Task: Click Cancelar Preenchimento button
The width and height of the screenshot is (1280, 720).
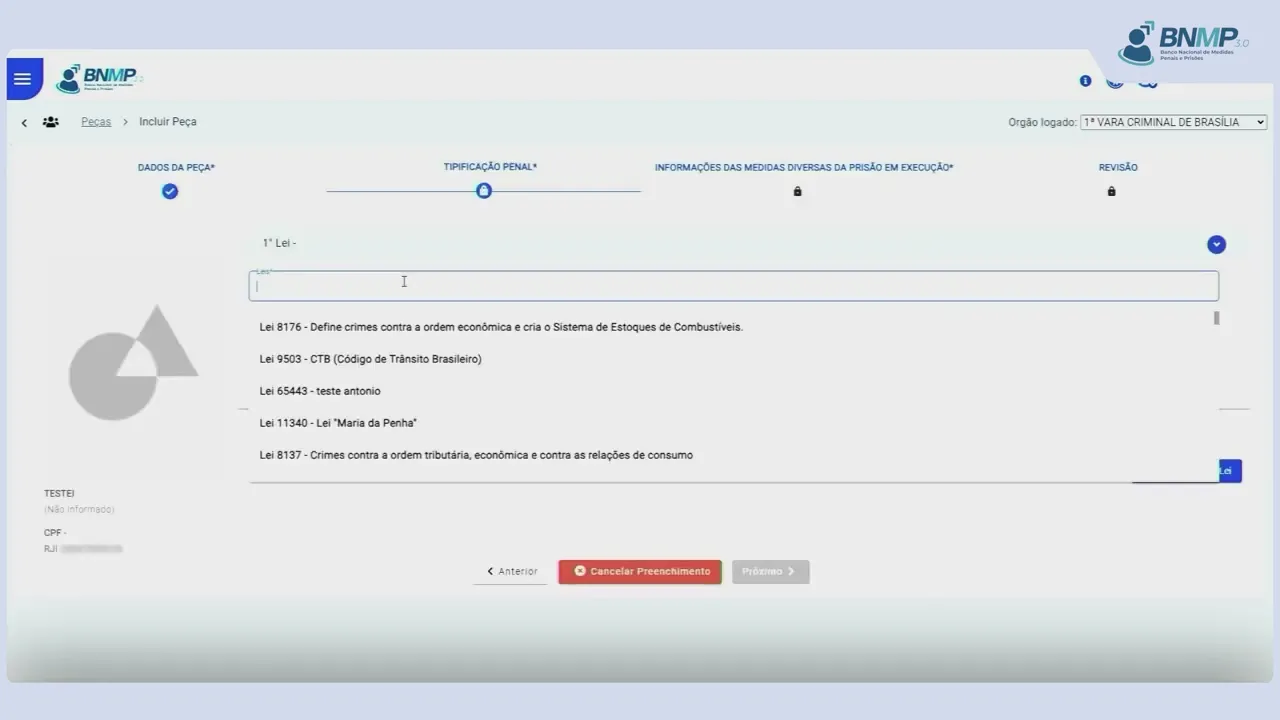Action: 640,572
